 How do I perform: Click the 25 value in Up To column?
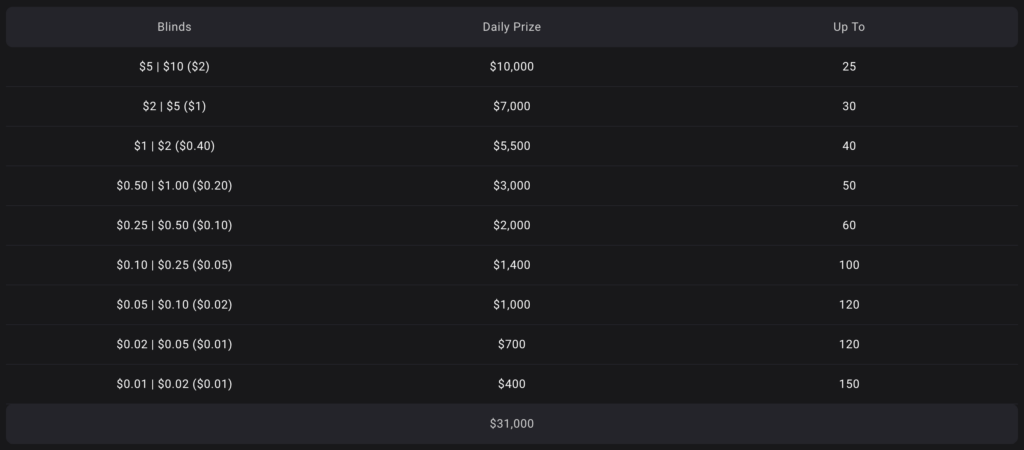pyautogui.click(x=849, y=67)
